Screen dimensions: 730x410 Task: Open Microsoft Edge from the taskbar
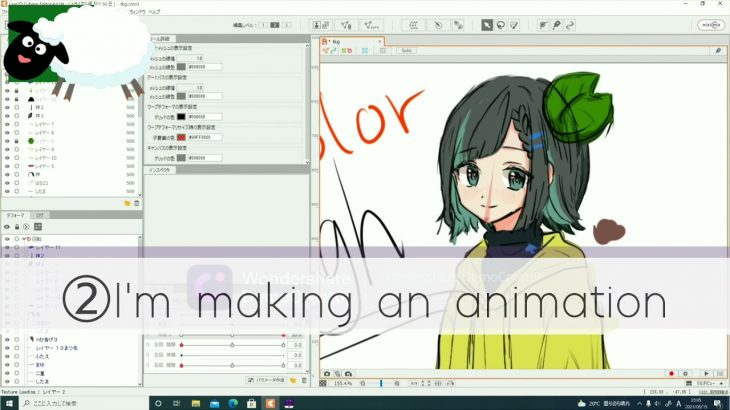[x=233, y=403]
